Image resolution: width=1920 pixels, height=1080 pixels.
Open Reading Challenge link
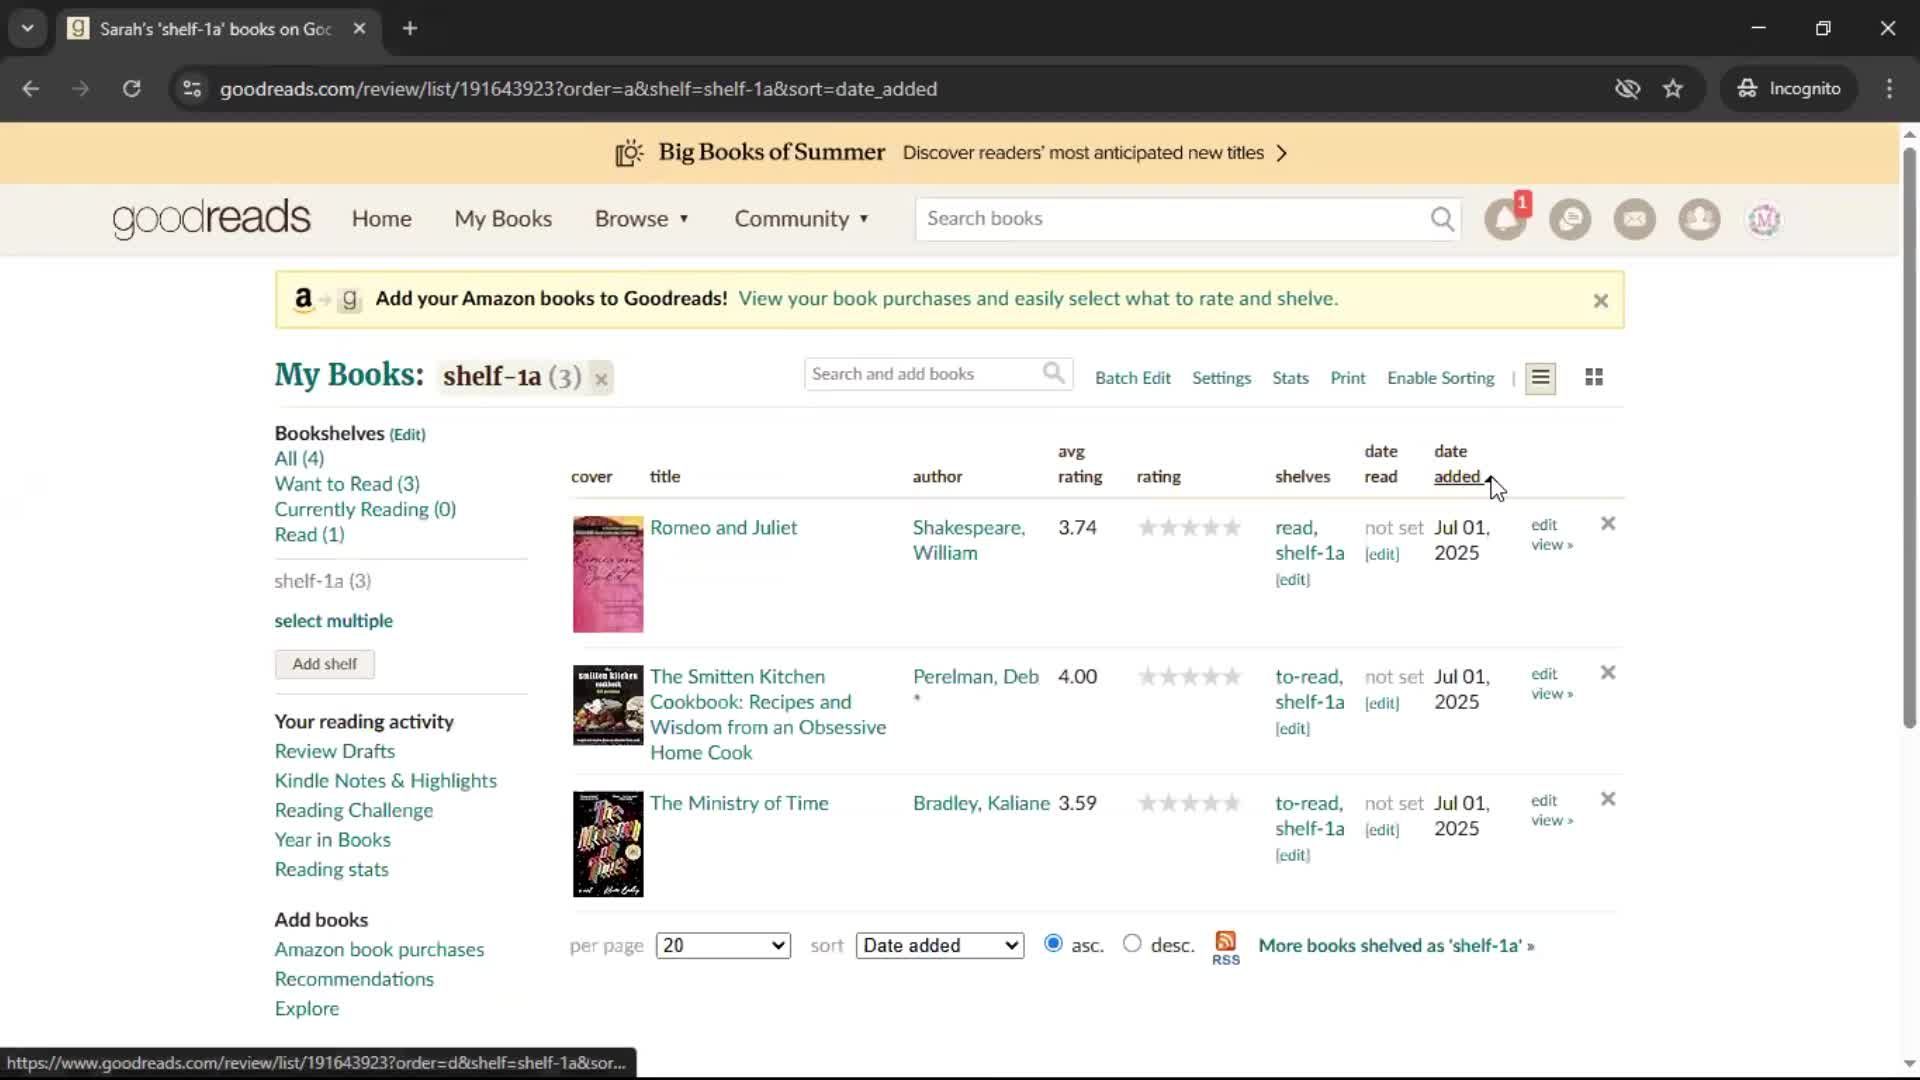(x=354, y=810)
